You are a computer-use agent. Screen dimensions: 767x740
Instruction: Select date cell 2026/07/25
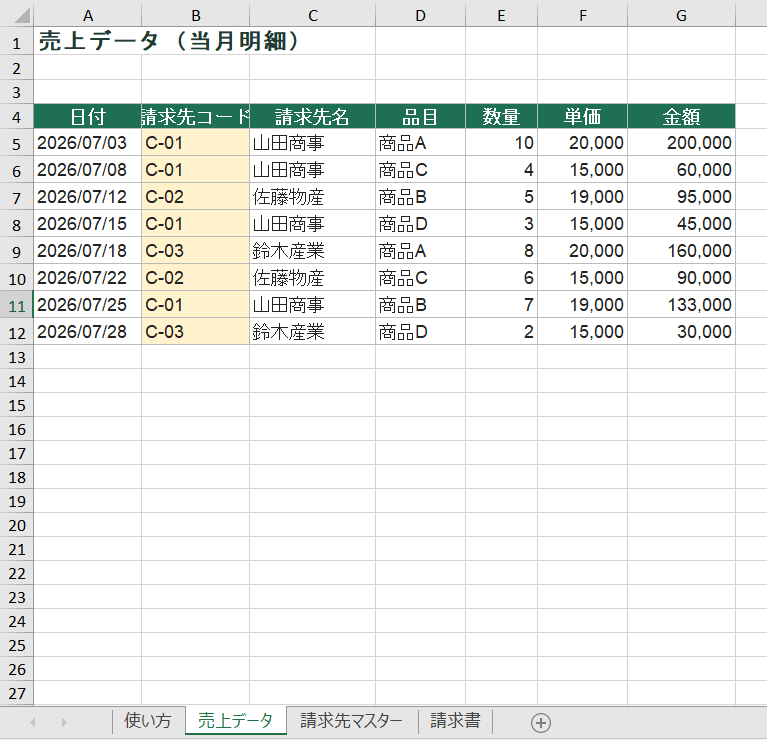pos(88,305)
